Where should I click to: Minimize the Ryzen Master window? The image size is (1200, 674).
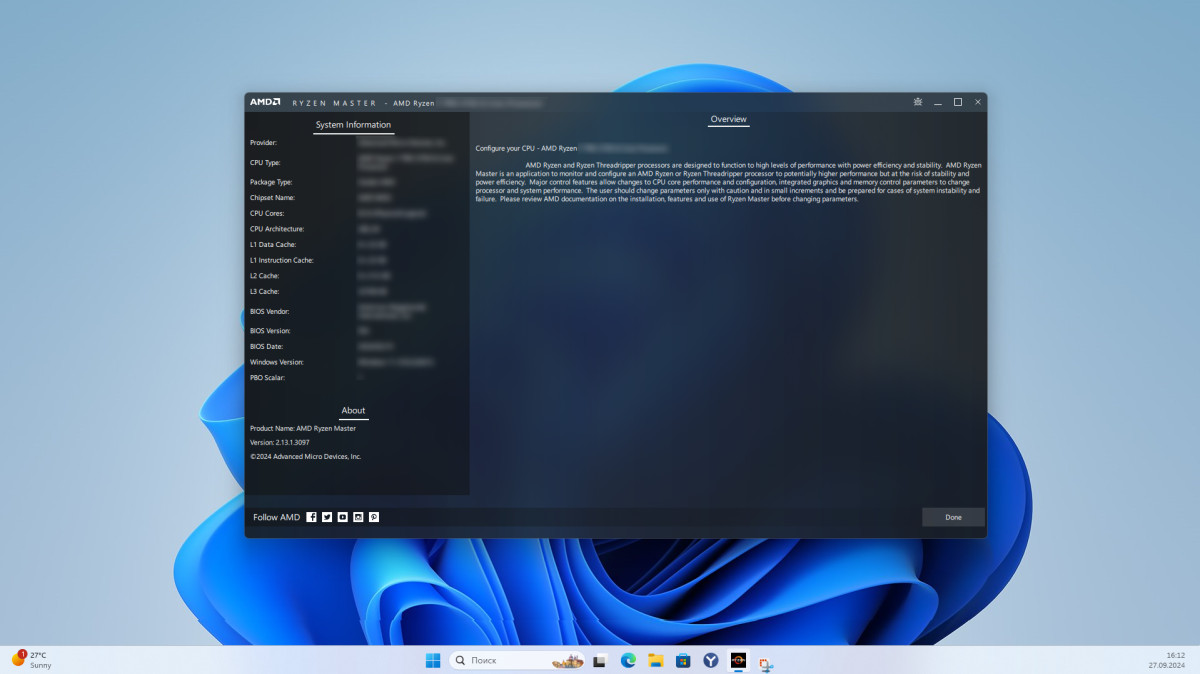pyautogui.click(x=938, y=102)
